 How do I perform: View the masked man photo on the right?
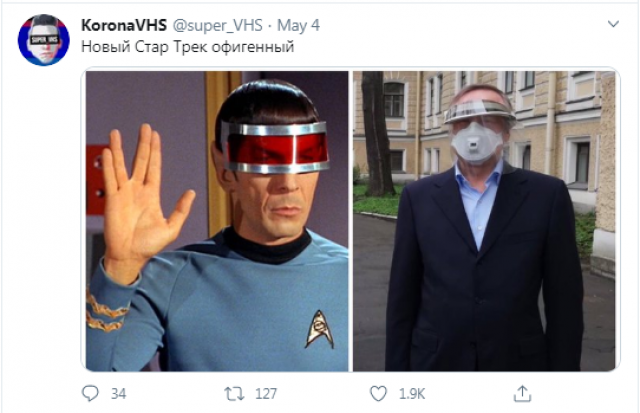tap(484, 221)
